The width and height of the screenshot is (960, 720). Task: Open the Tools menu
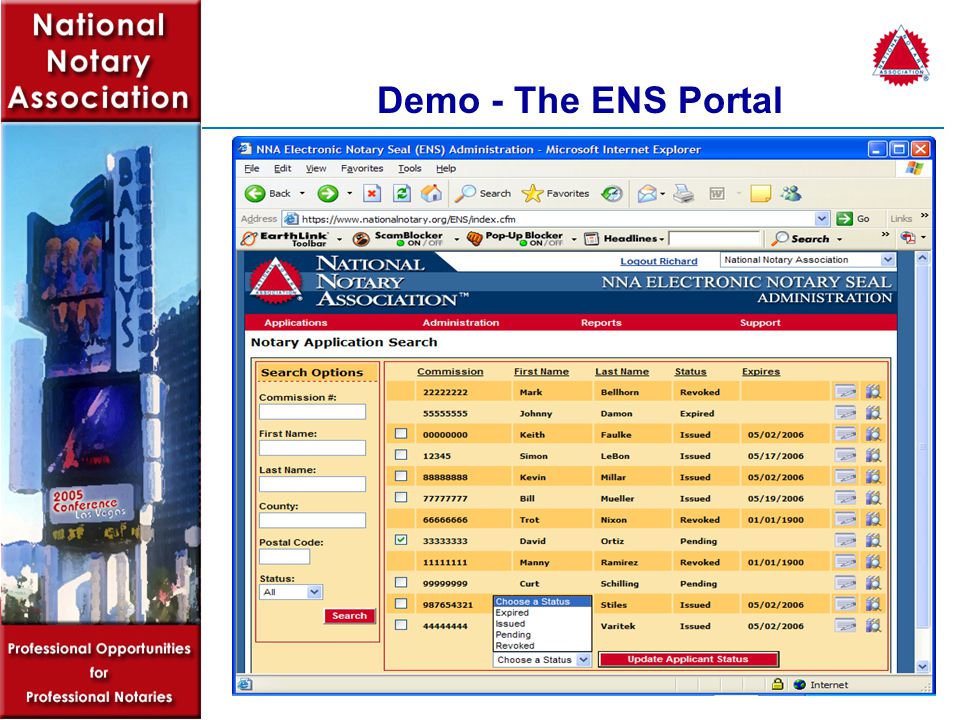(410, 168)
